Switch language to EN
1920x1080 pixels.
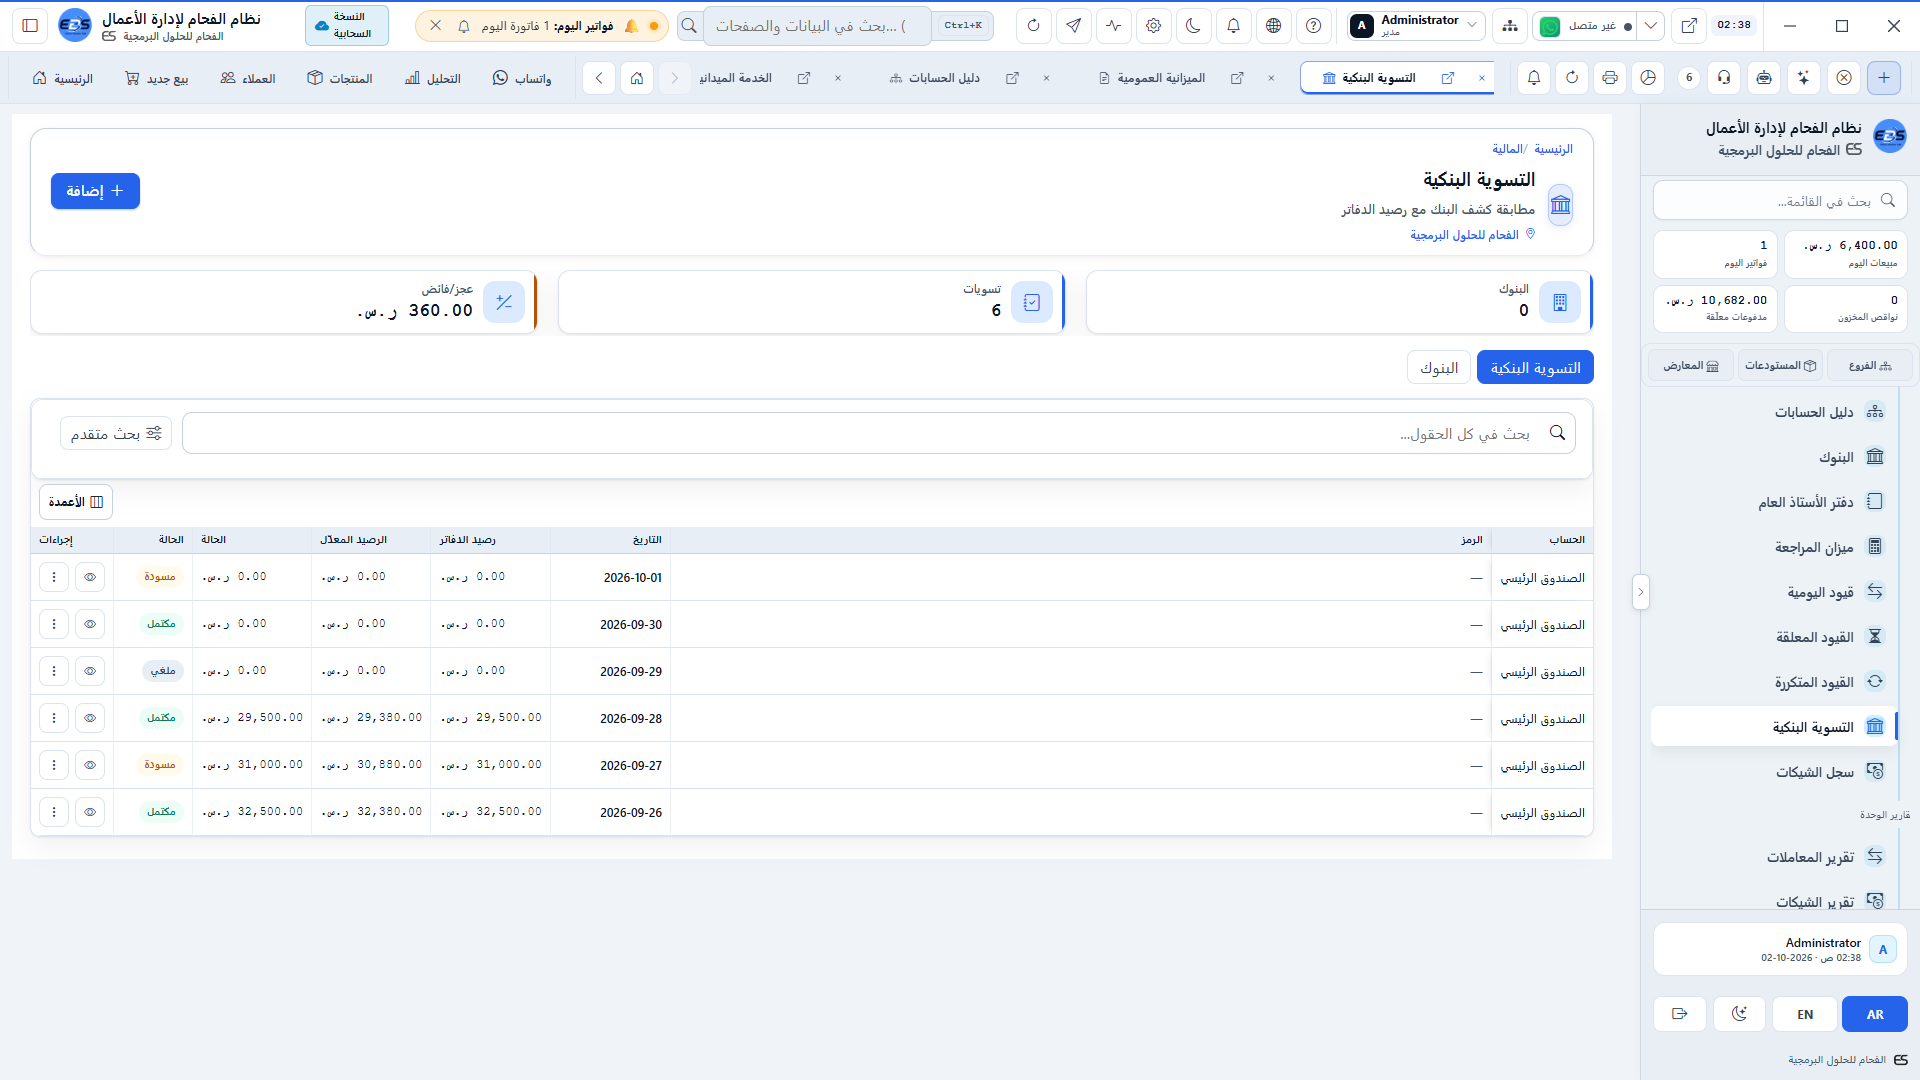[x=1805, y=1014]
